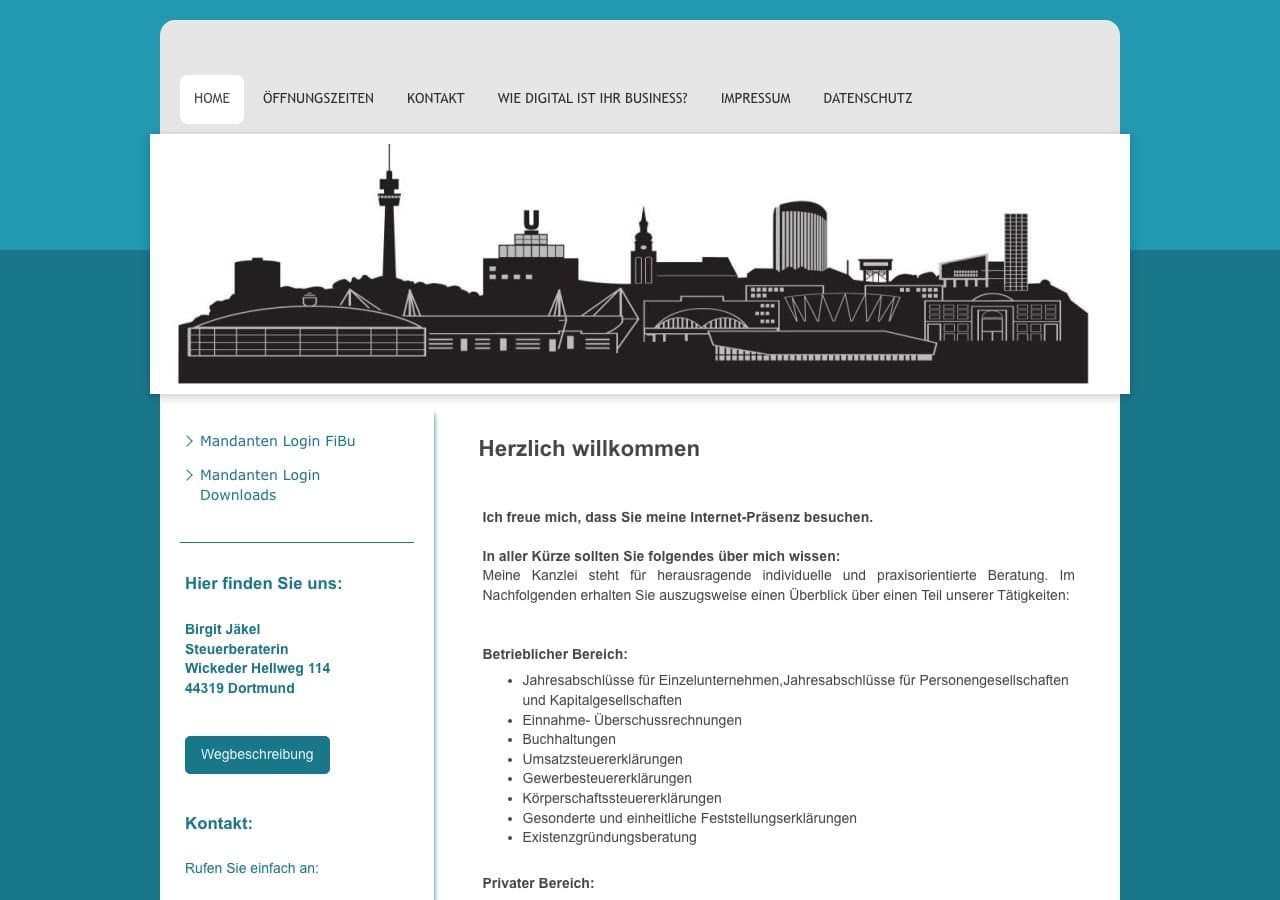Open the Kontakt menu item
This screenshot has width=1280, height=900.
435,99
